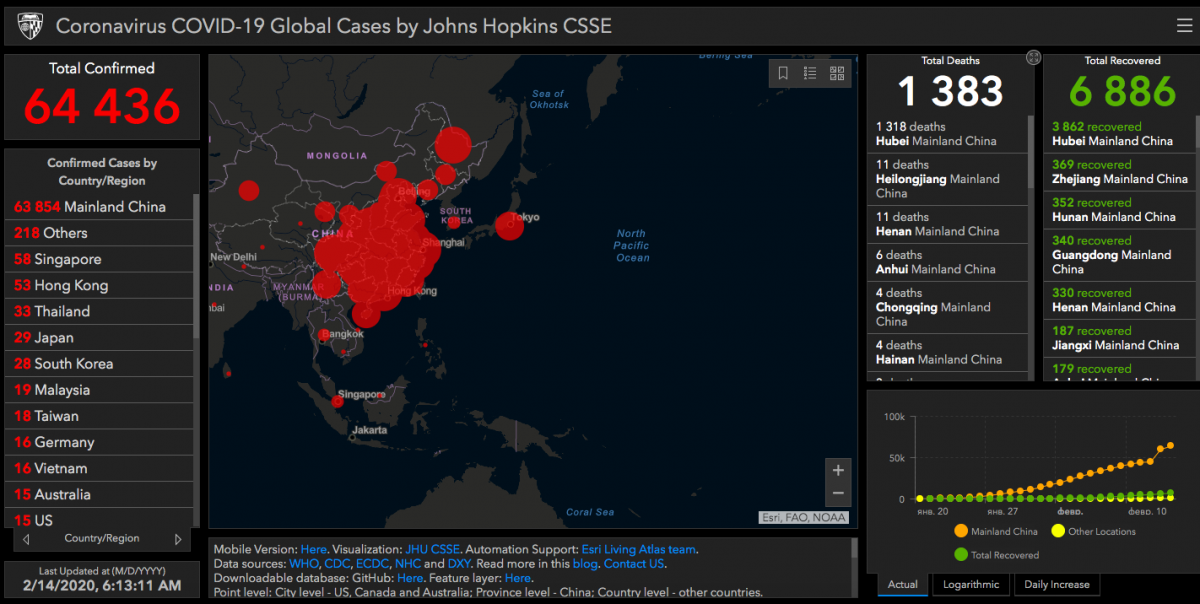Zoom in on the map
Viewport: 1200px width, 604px height.
click(838, 470)
